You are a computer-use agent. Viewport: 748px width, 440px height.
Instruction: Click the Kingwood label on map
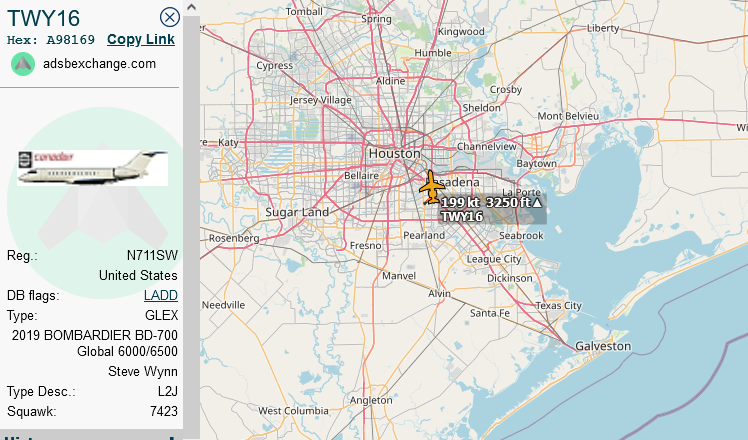click(x=461, y=31)
